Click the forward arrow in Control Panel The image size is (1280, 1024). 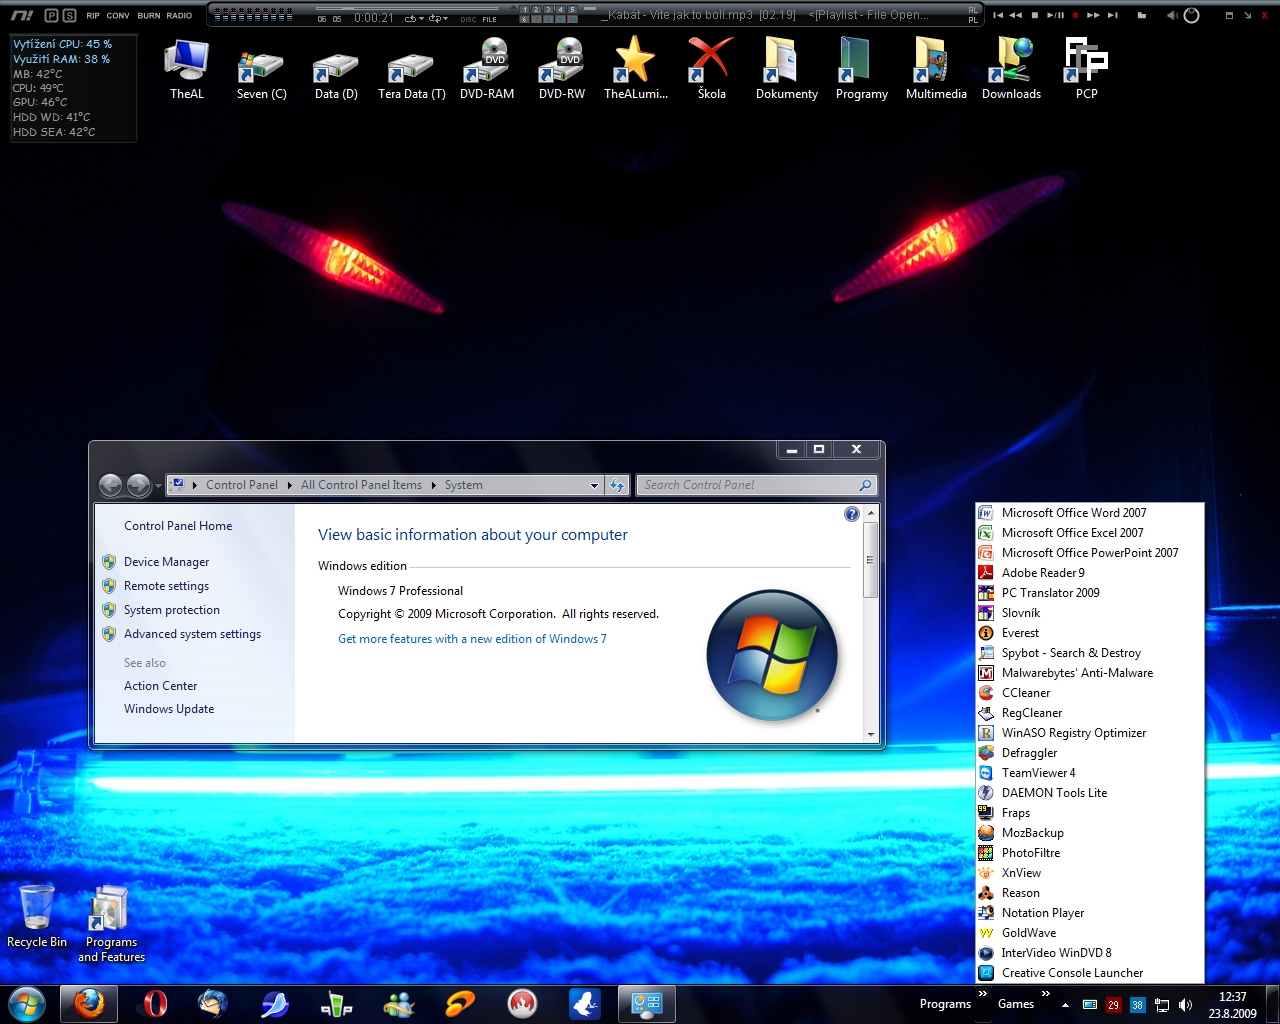pyautogui.click(x=139, y=485)
